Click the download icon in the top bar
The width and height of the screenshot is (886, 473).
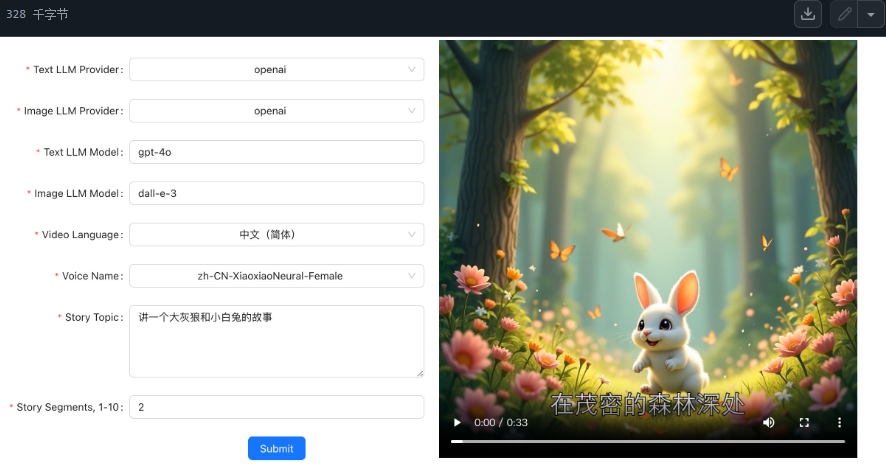click(x=807, y=14)
